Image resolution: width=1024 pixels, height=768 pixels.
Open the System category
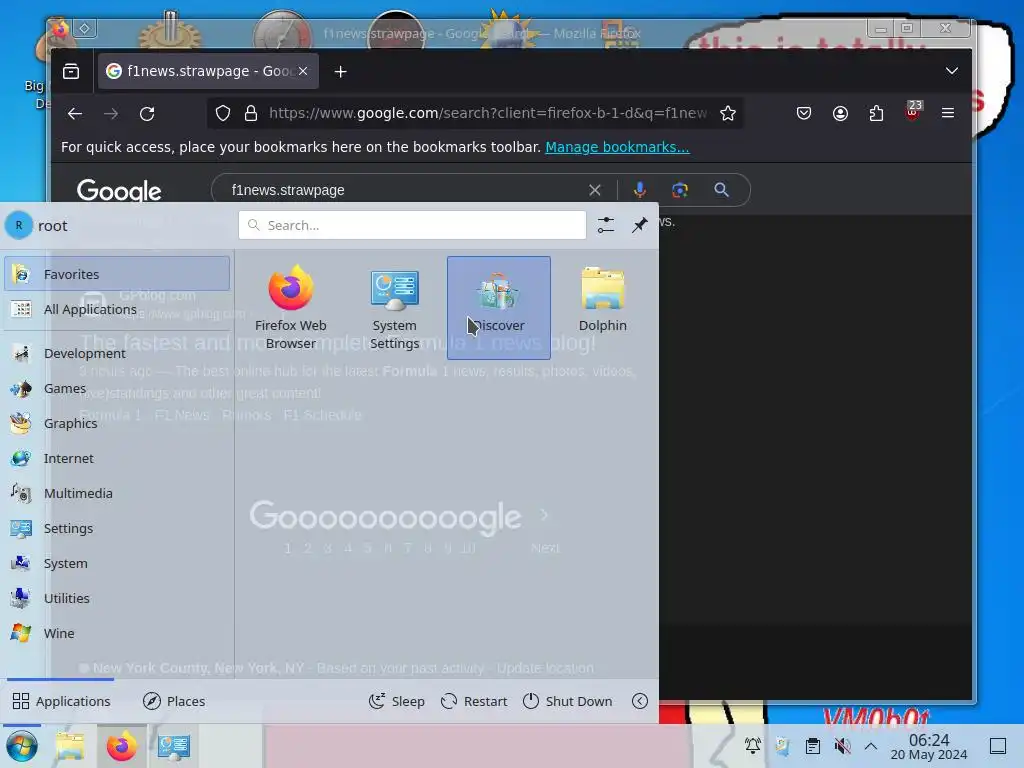click(118, 563)
